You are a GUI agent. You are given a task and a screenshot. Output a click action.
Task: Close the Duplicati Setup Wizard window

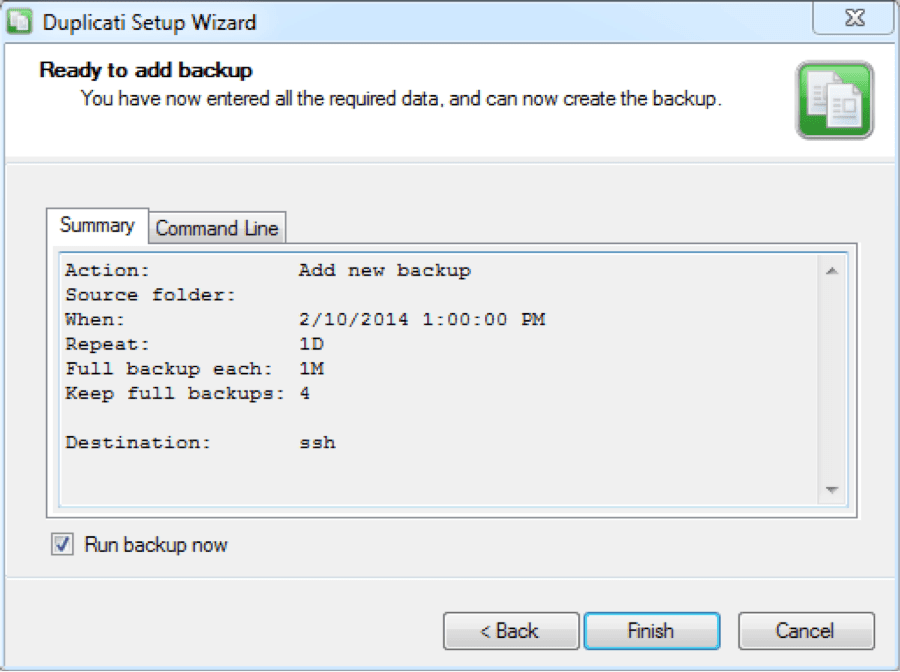click(x=855, y=18)
